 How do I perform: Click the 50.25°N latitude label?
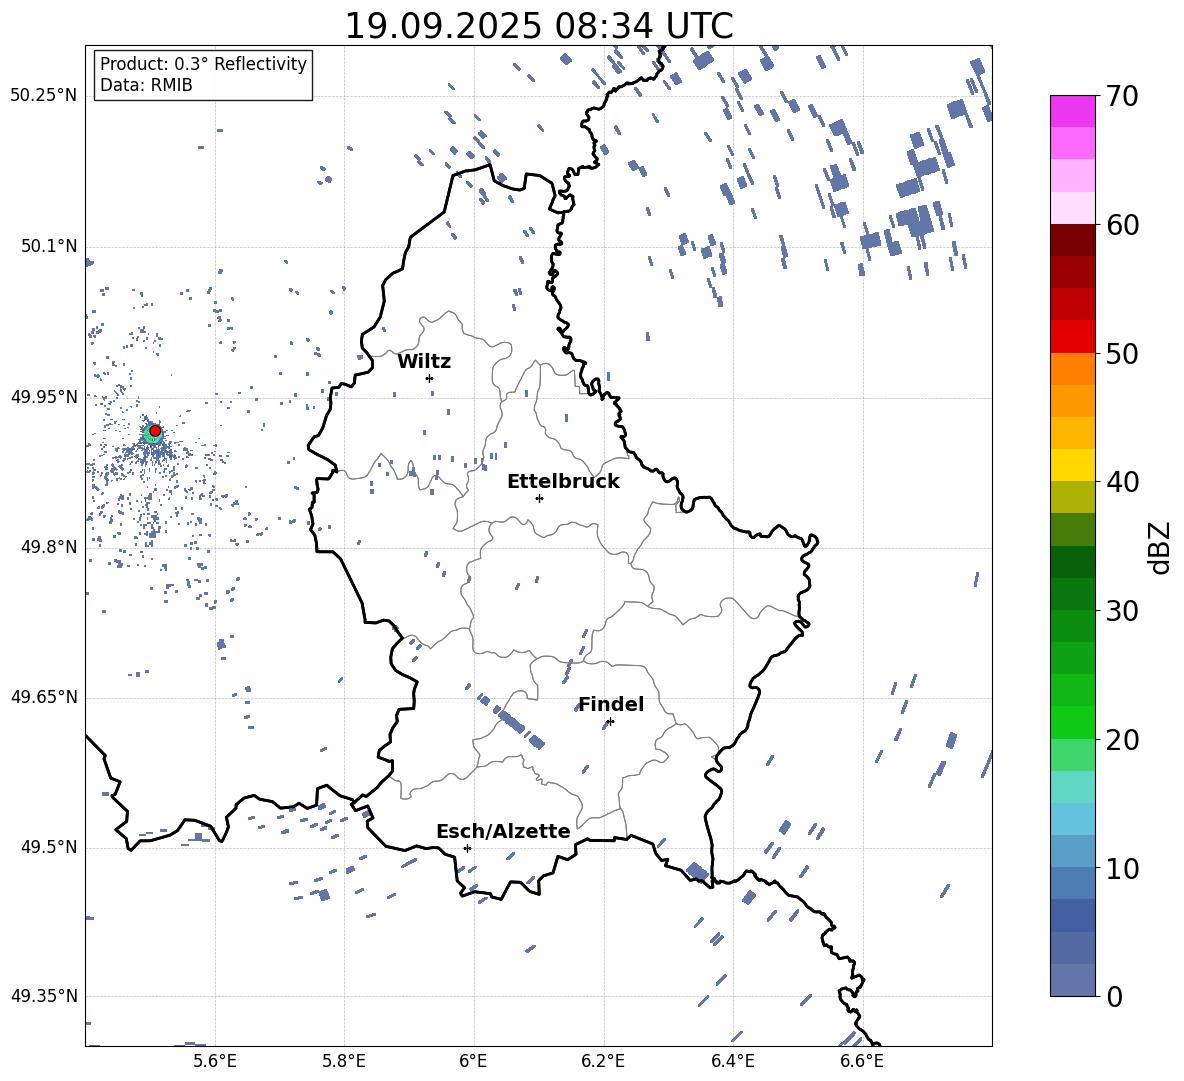(44, 96)
